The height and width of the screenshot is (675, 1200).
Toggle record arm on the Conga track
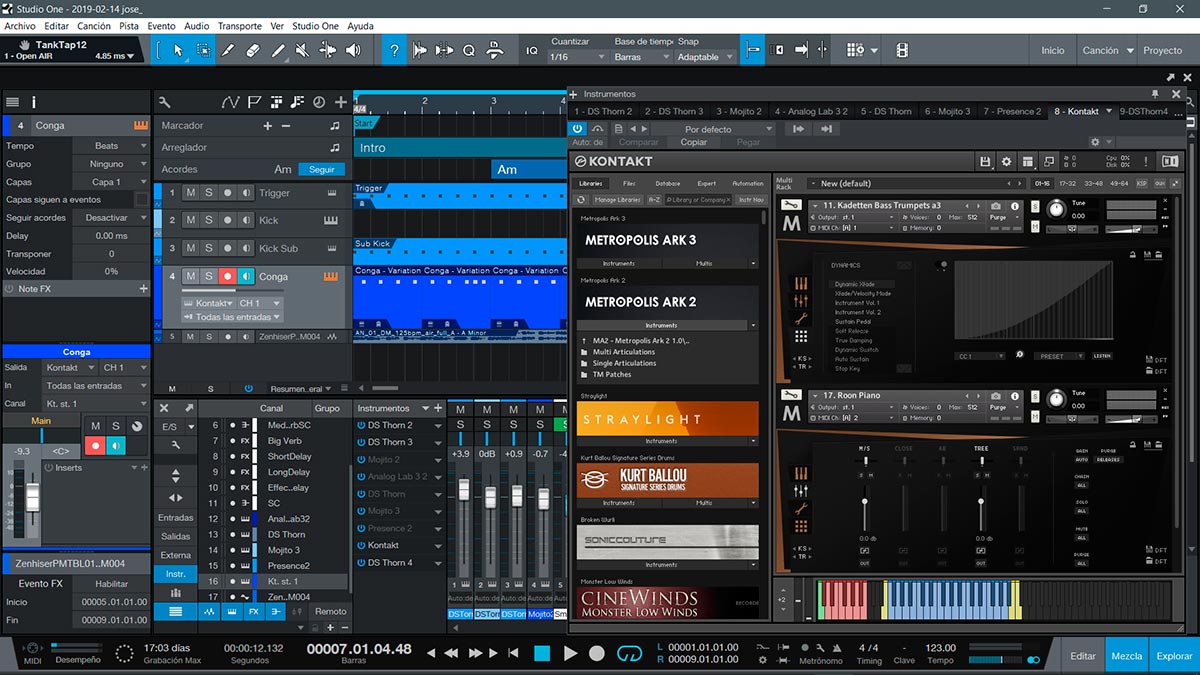point(227,276)
